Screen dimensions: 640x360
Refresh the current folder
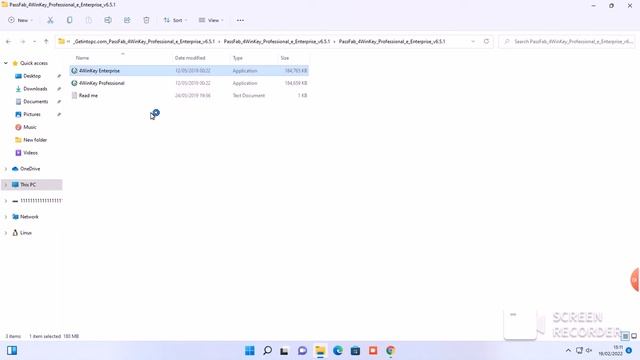[486, 41]
